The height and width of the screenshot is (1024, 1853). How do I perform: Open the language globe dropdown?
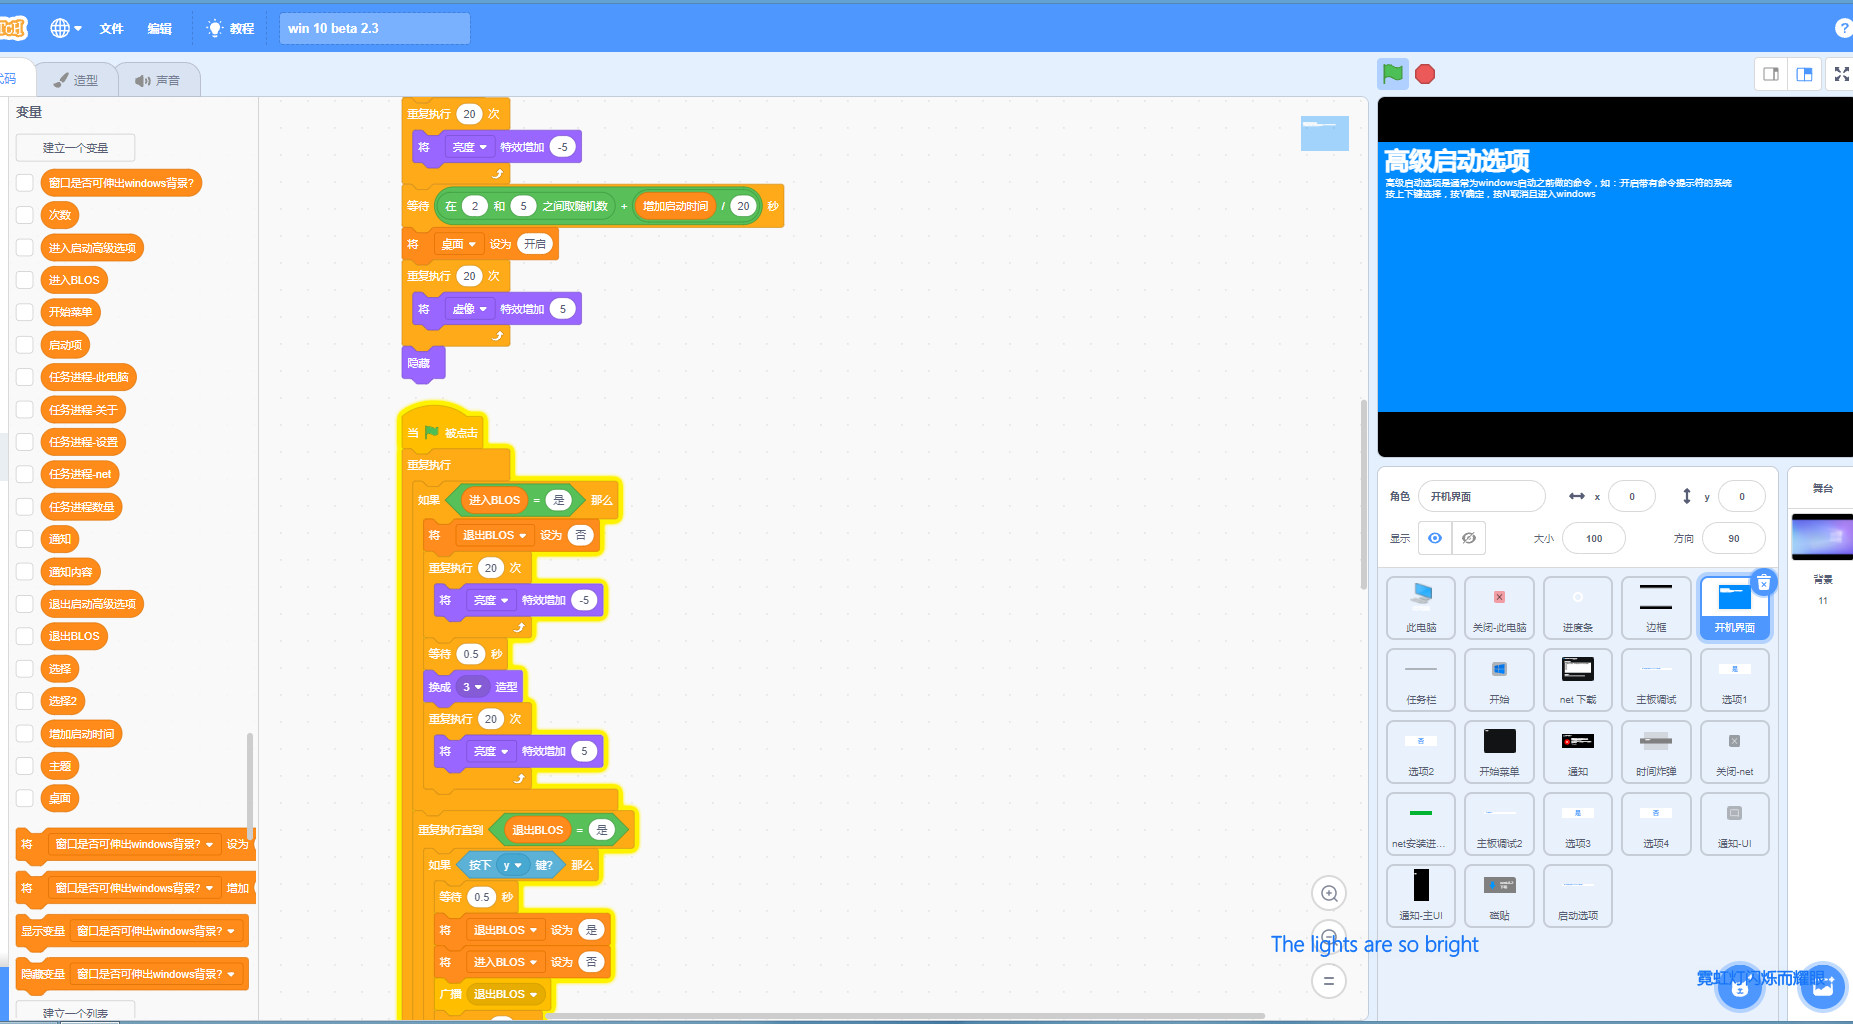66,28
